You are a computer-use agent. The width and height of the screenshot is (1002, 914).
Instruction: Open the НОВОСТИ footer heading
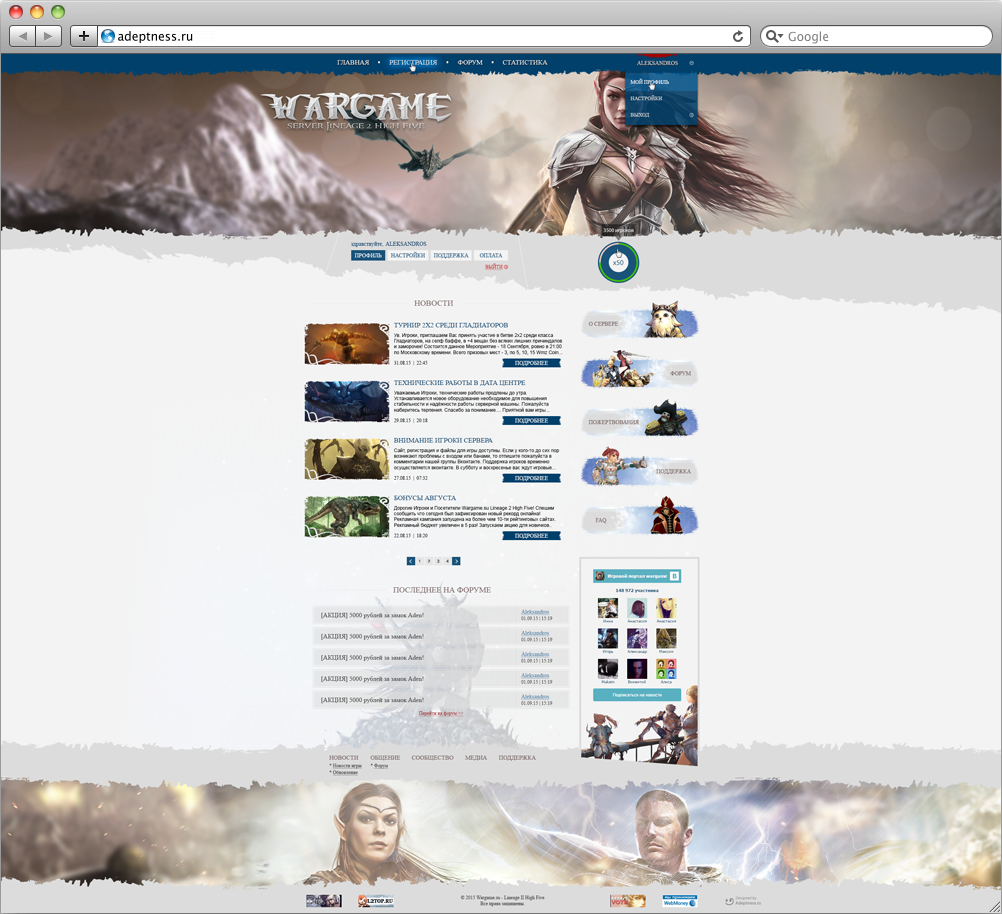pos(344,757)
